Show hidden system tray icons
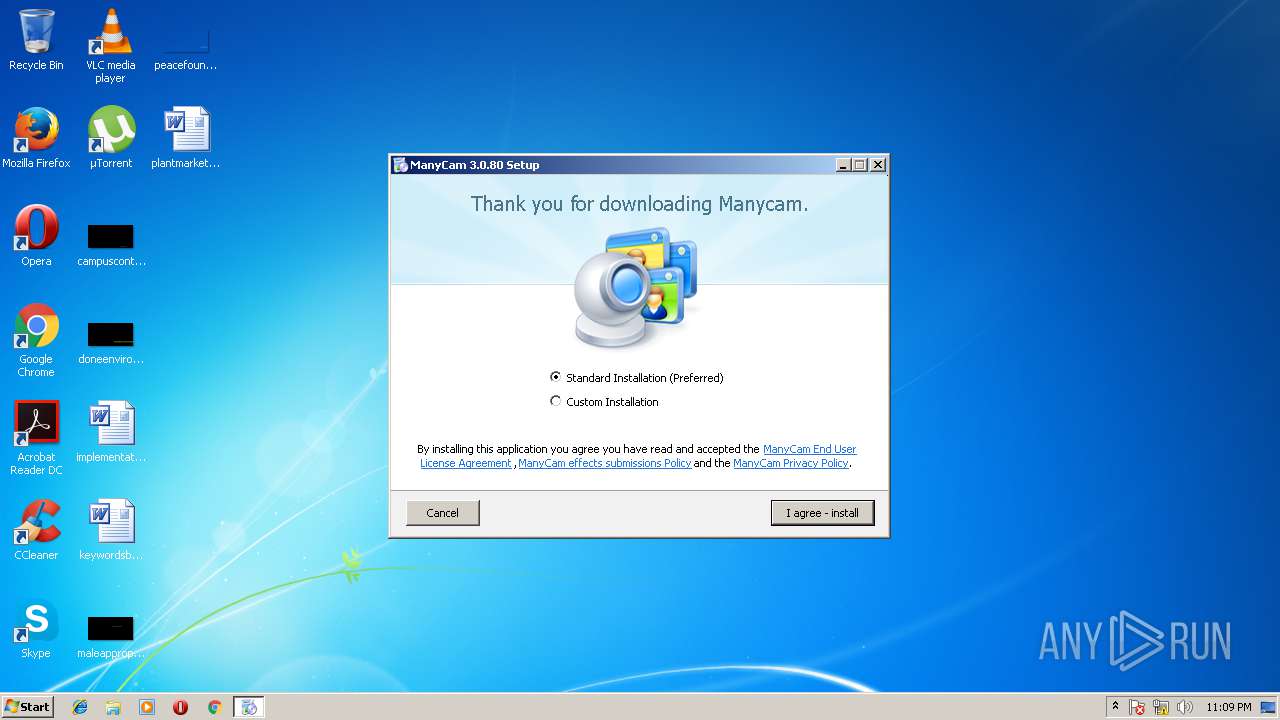Viewport: 1280px width, 720px height. (x=1115, y=707)
